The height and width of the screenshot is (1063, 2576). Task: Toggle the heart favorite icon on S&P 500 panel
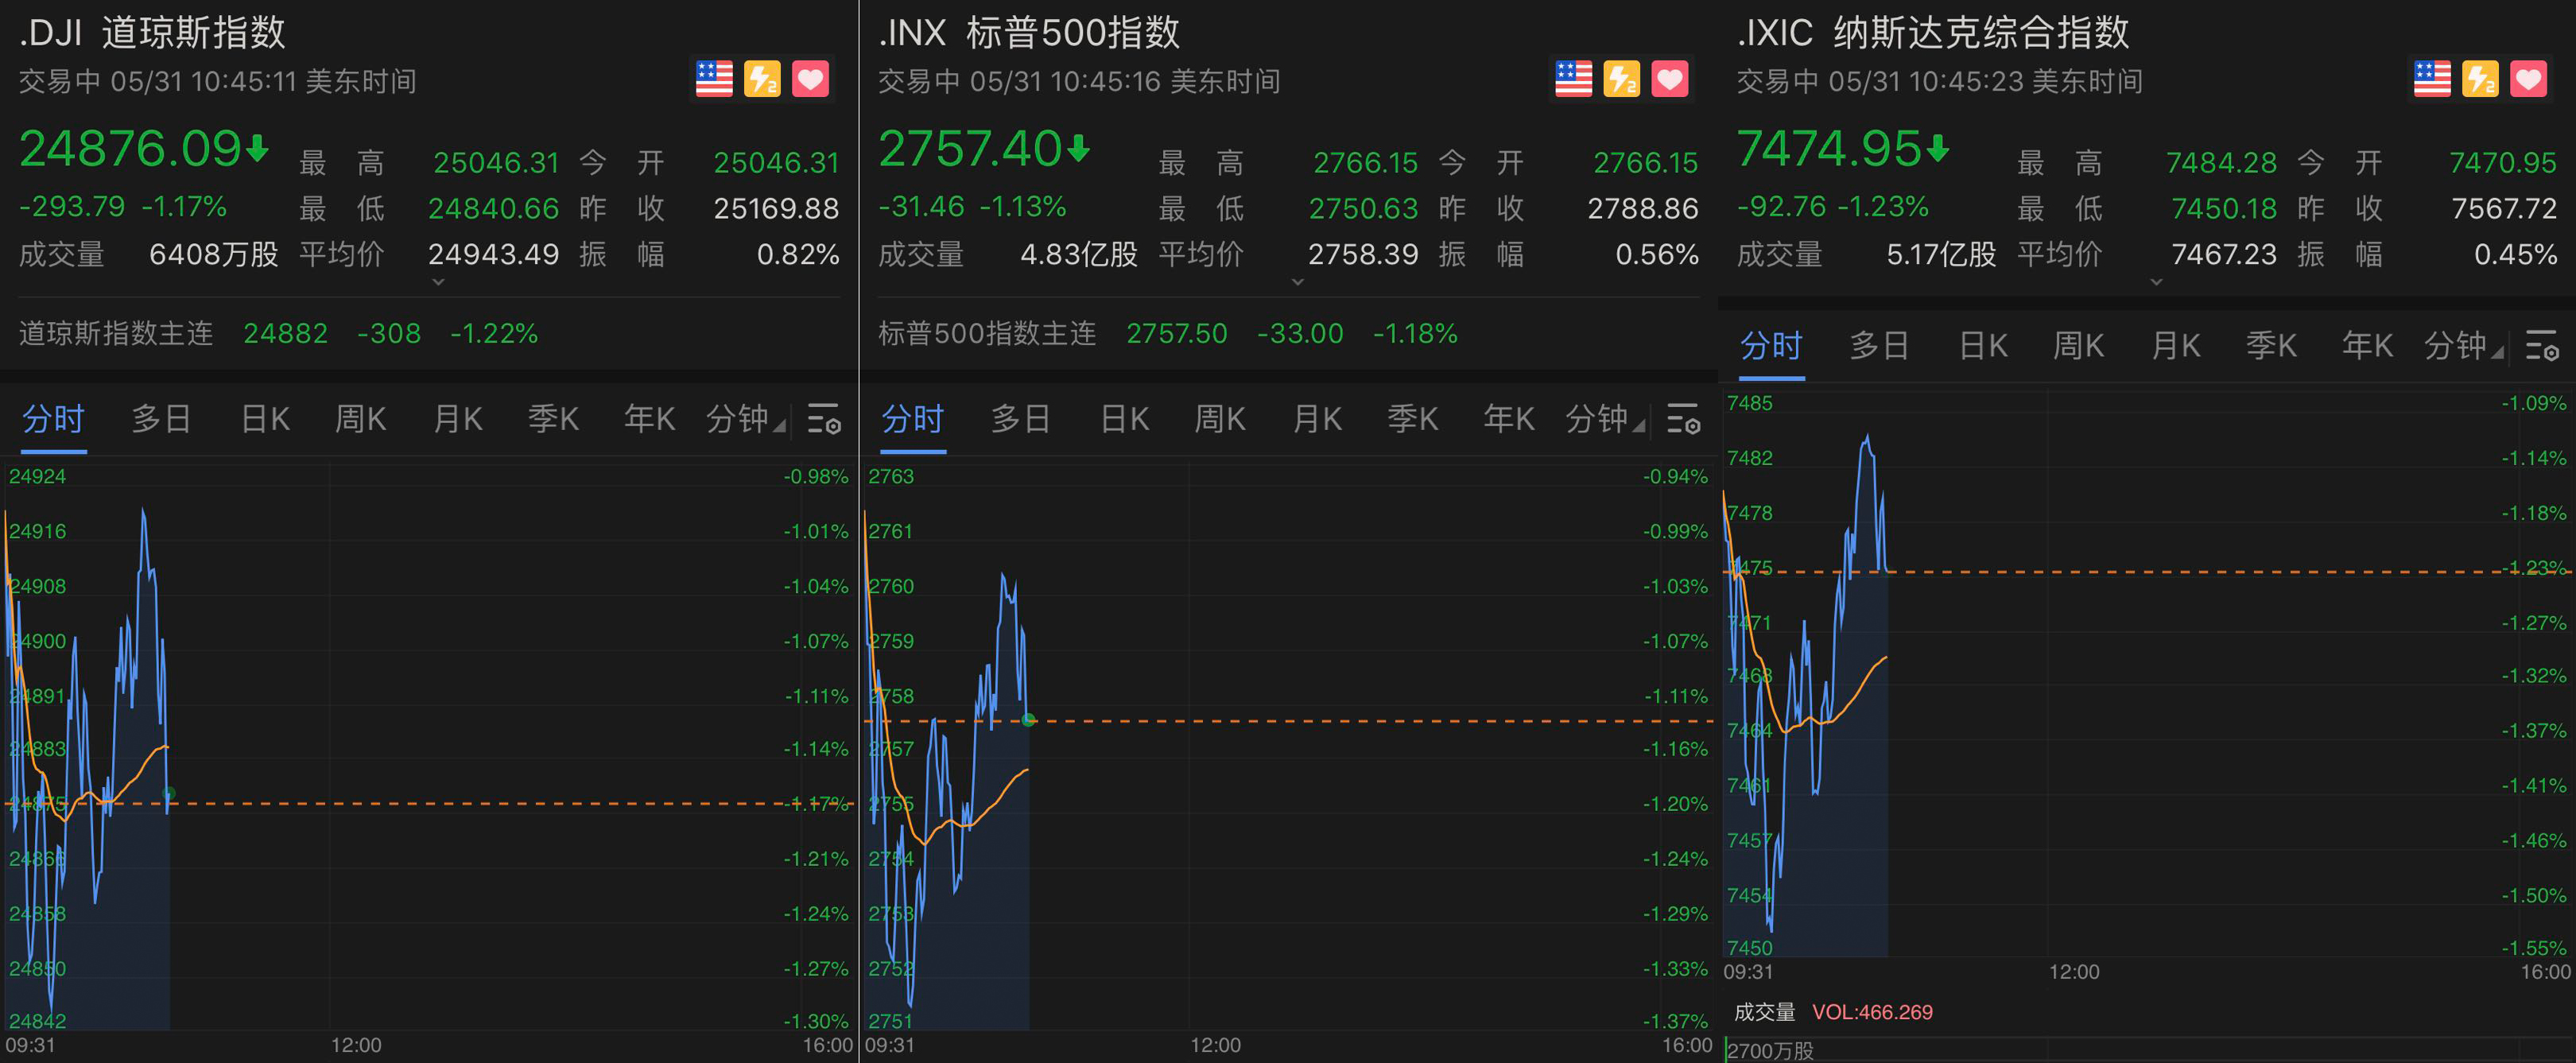1672,78
